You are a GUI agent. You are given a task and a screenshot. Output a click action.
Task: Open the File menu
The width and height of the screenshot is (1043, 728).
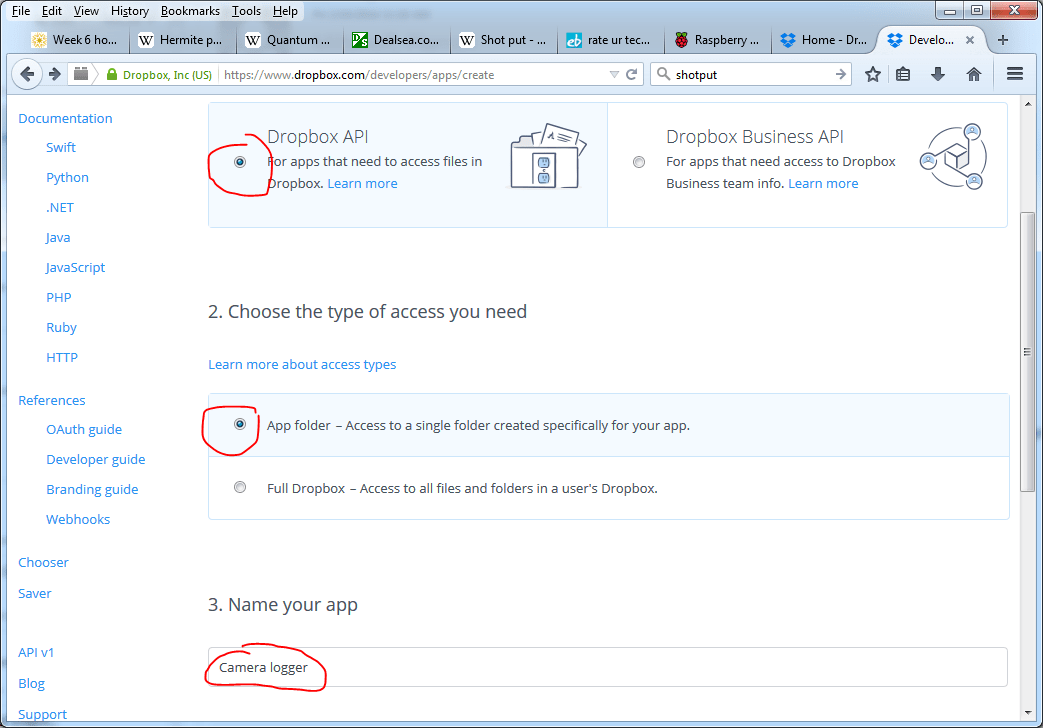21,11
